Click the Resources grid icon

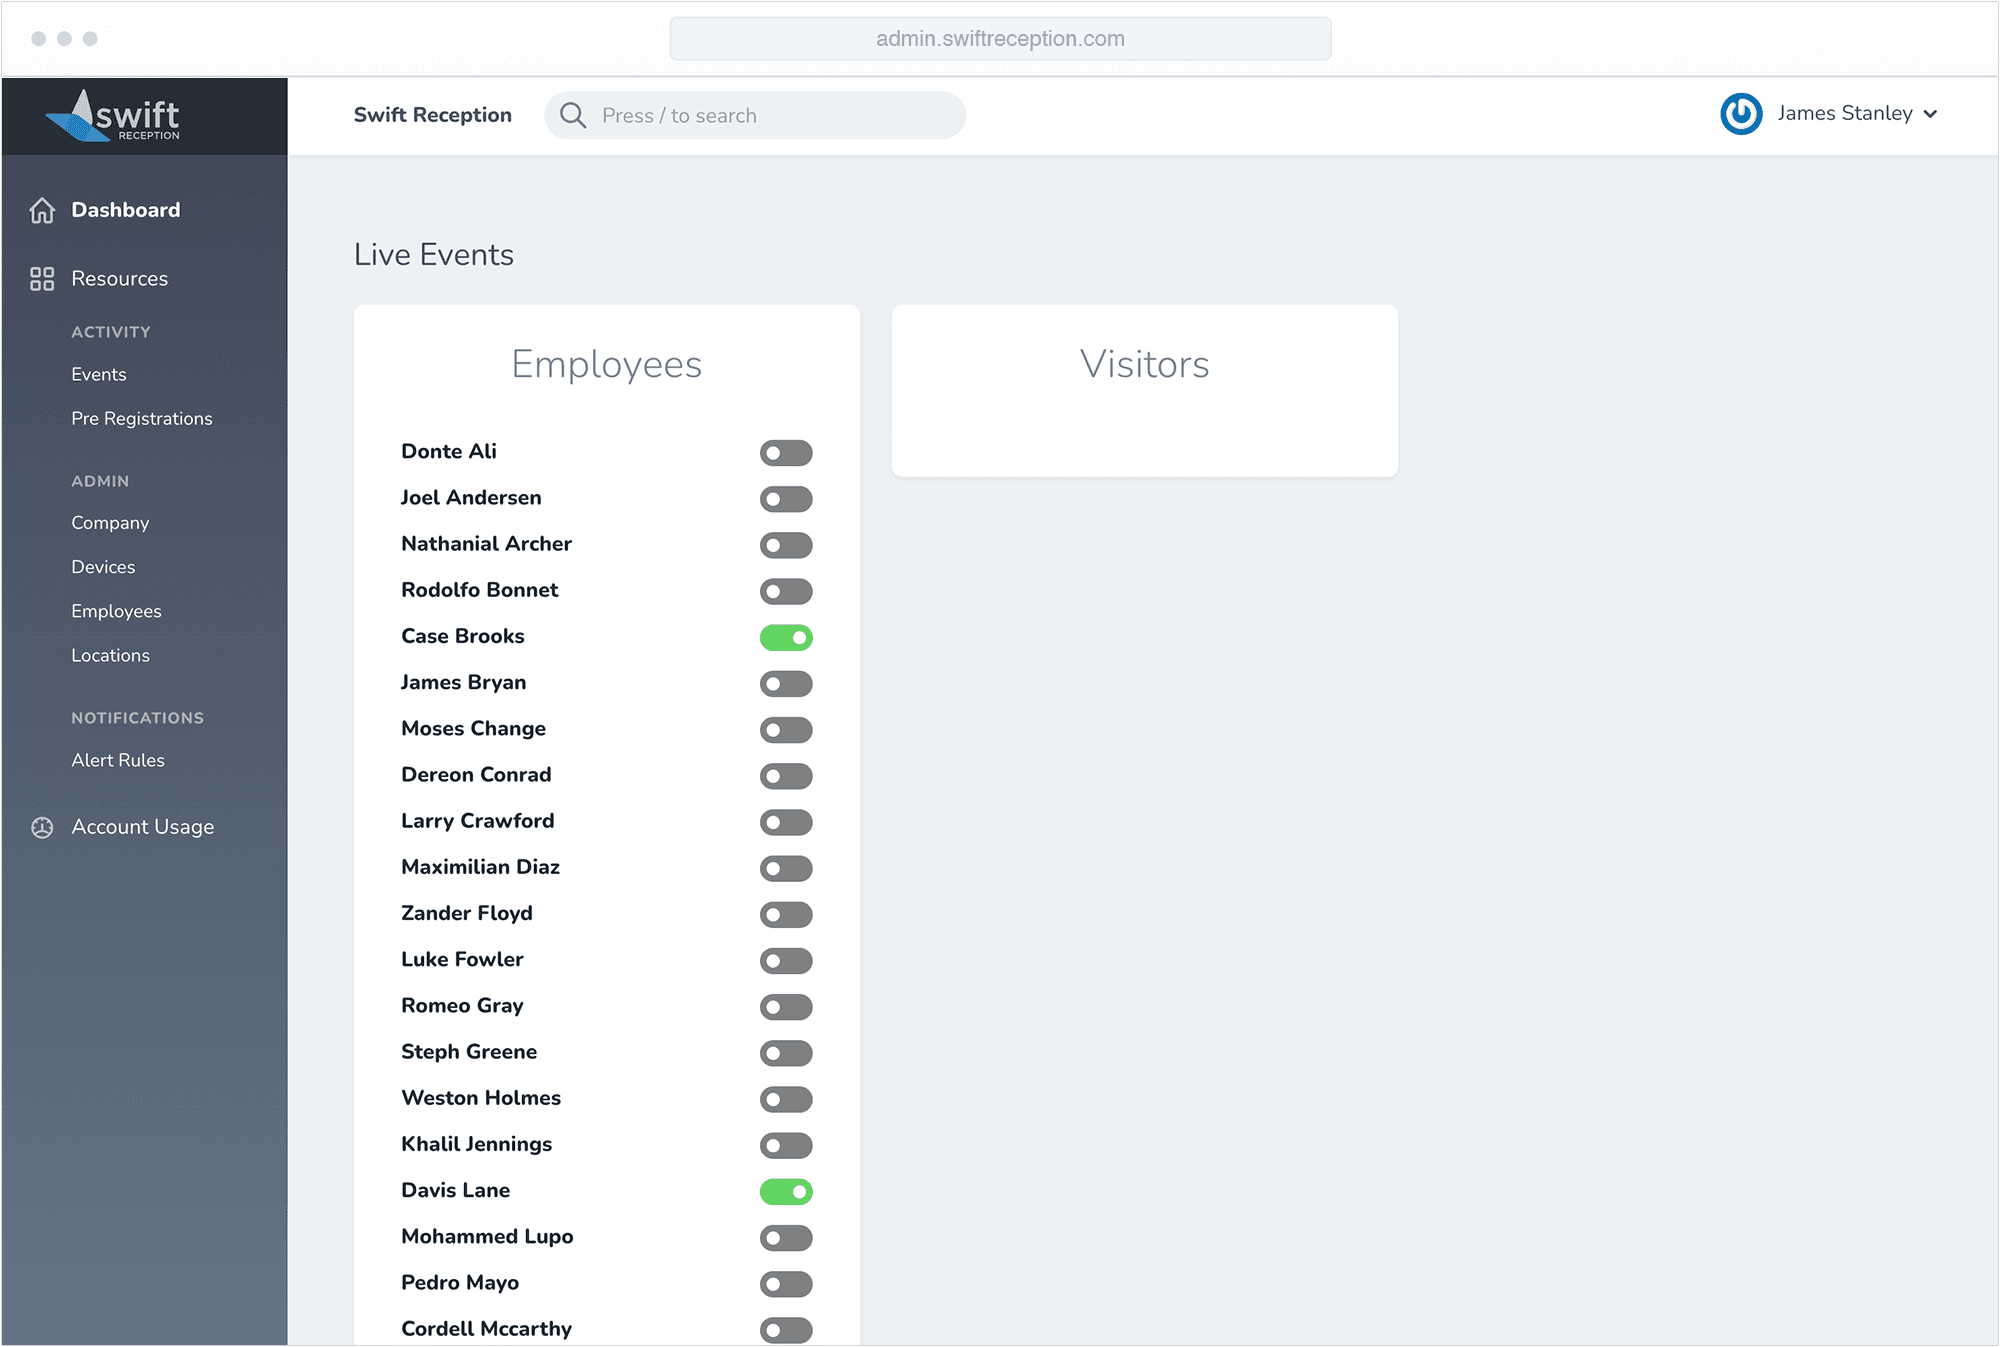point(42,279)
